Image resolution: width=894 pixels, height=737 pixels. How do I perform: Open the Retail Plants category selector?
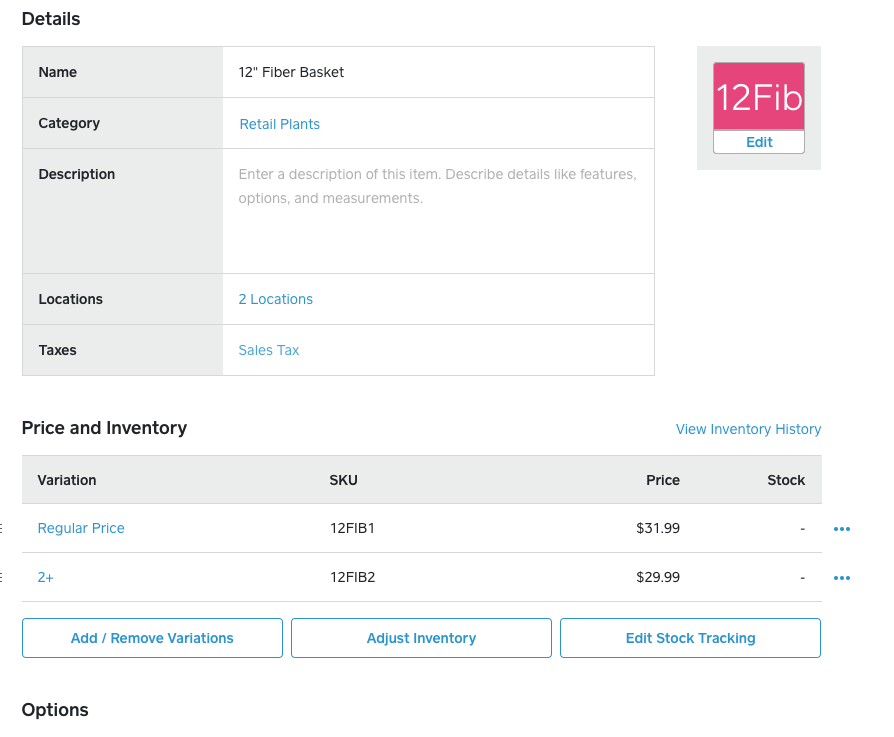tap(279, 124)
